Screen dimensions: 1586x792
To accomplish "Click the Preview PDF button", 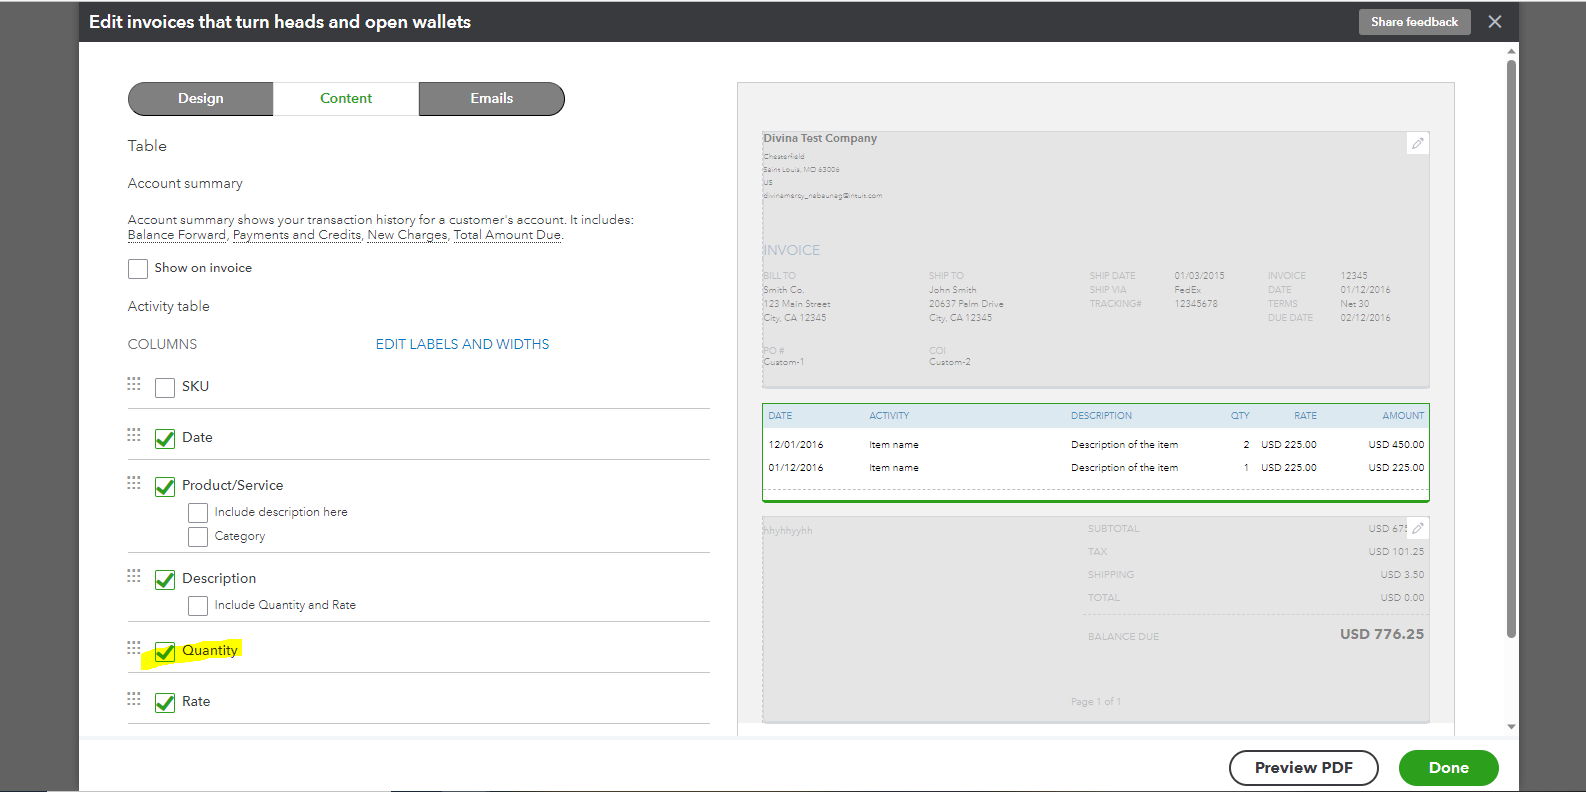I will click(x=1303, y=768).
